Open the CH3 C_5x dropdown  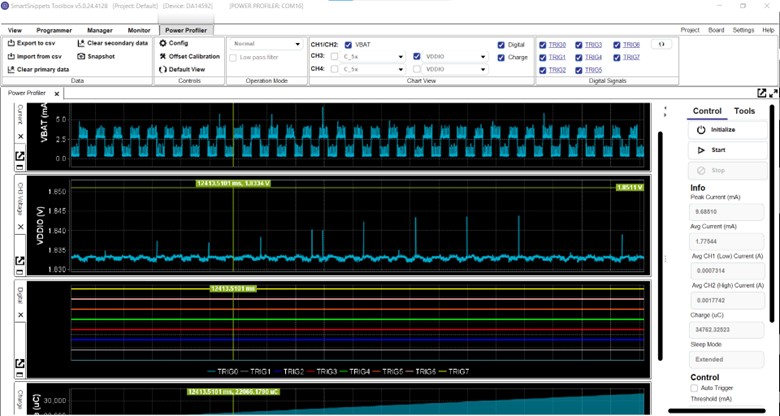(x=373, y=57)
